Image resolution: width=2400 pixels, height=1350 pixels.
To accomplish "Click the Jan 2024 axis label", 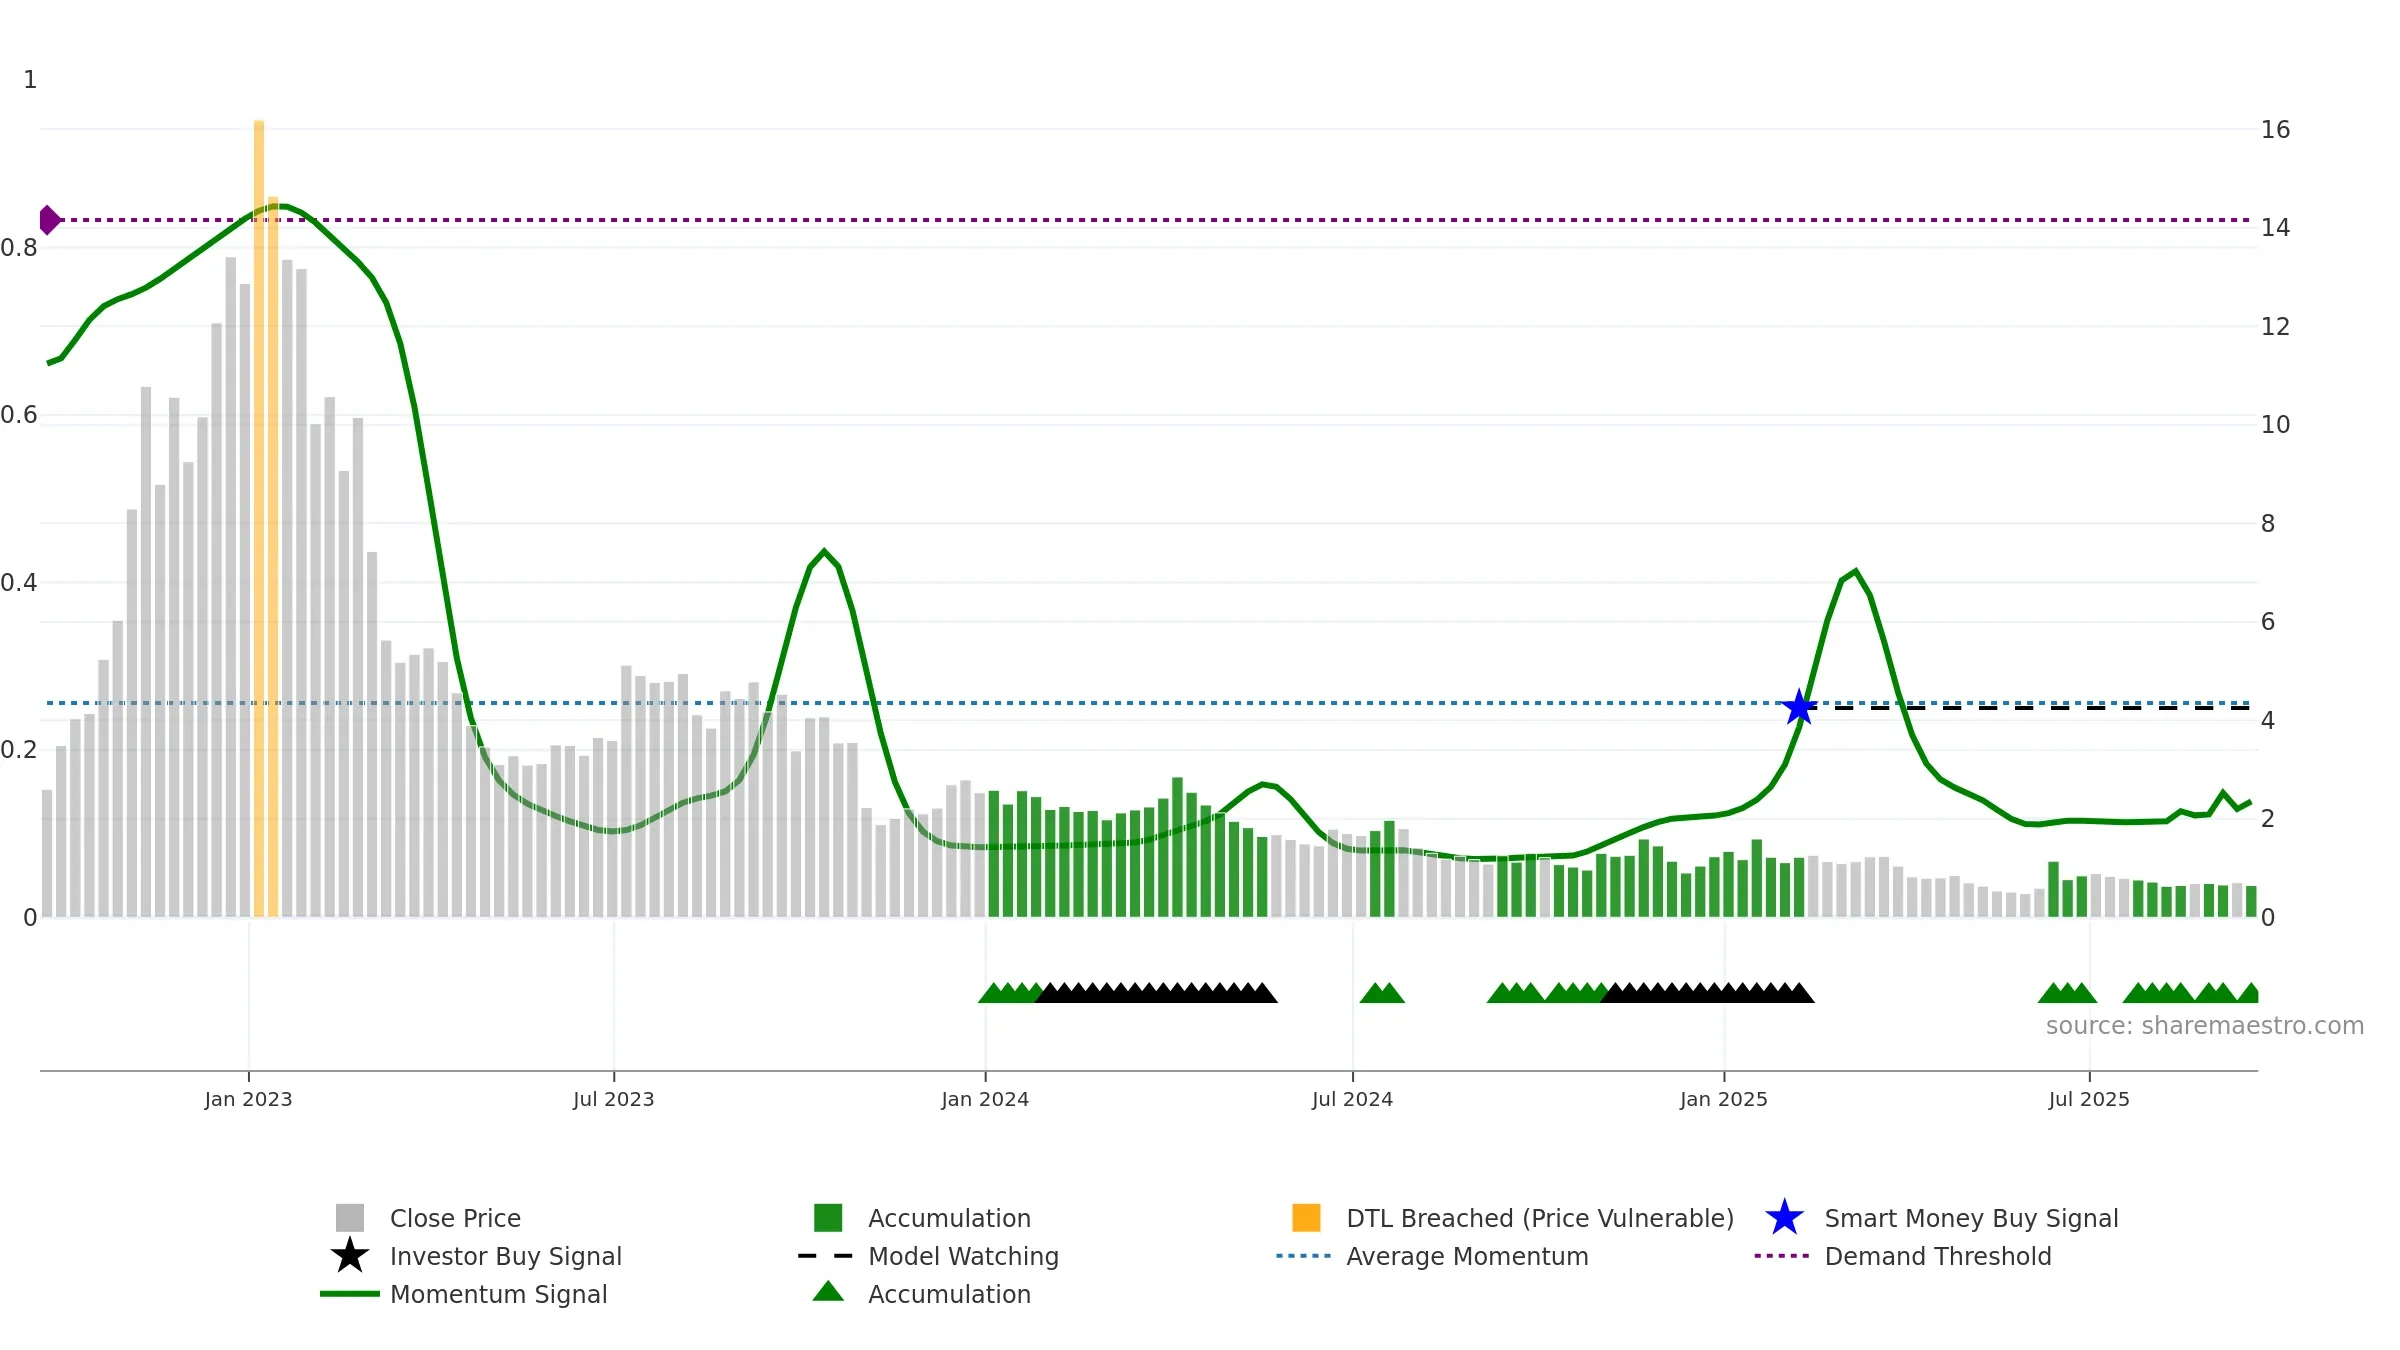I will [x=985, y=1100].
